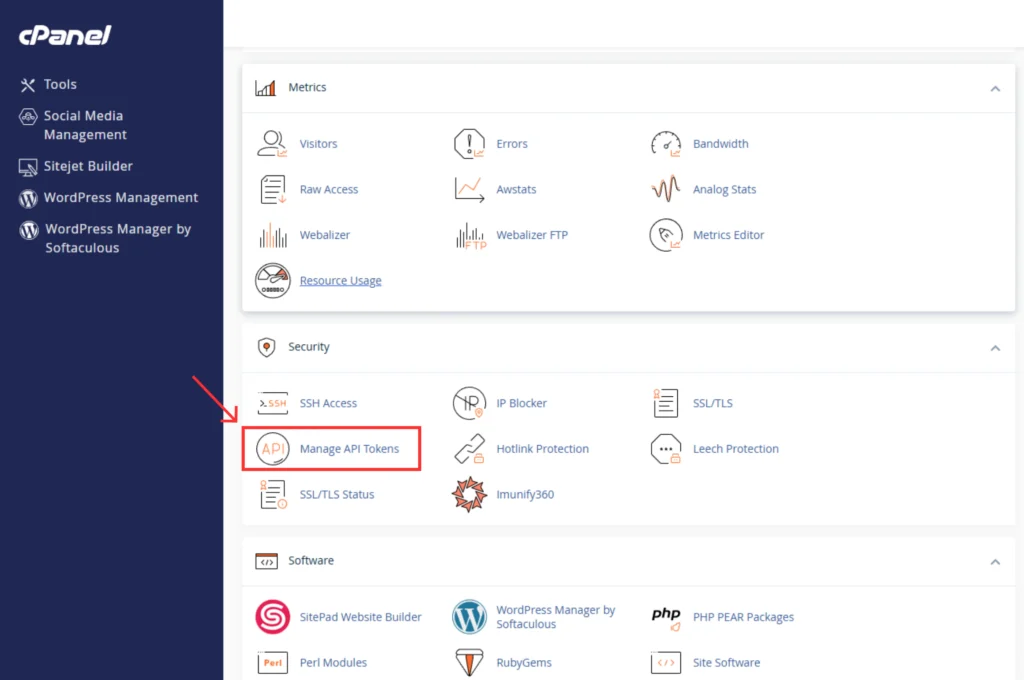Click the Visitors icon
The height and width of the screenshot is (680, 1024).
[272, 144]
